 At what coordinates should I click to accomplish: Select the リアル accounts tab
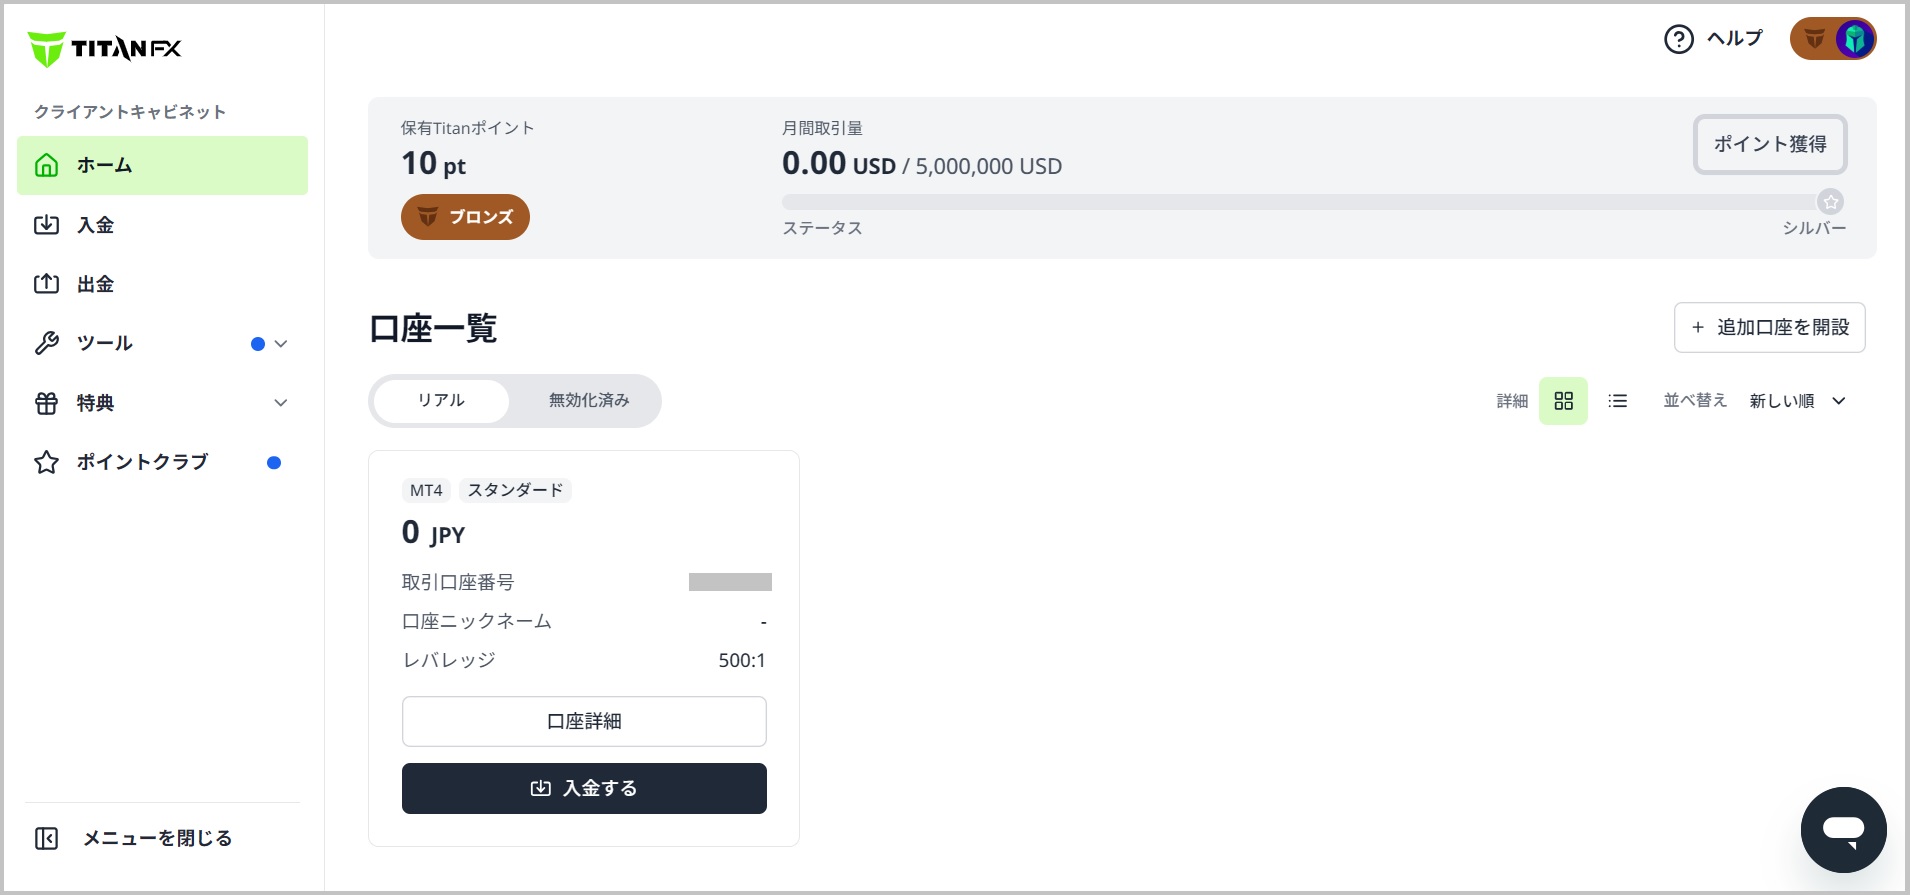pos(441,401)
